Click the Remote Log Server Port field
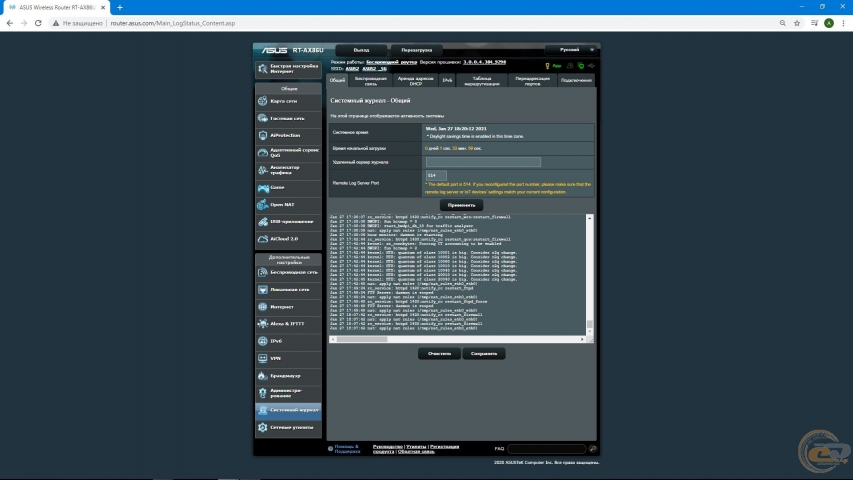Image resolution: width=853 pixels, height=480 pixels. tap(436, 175)
